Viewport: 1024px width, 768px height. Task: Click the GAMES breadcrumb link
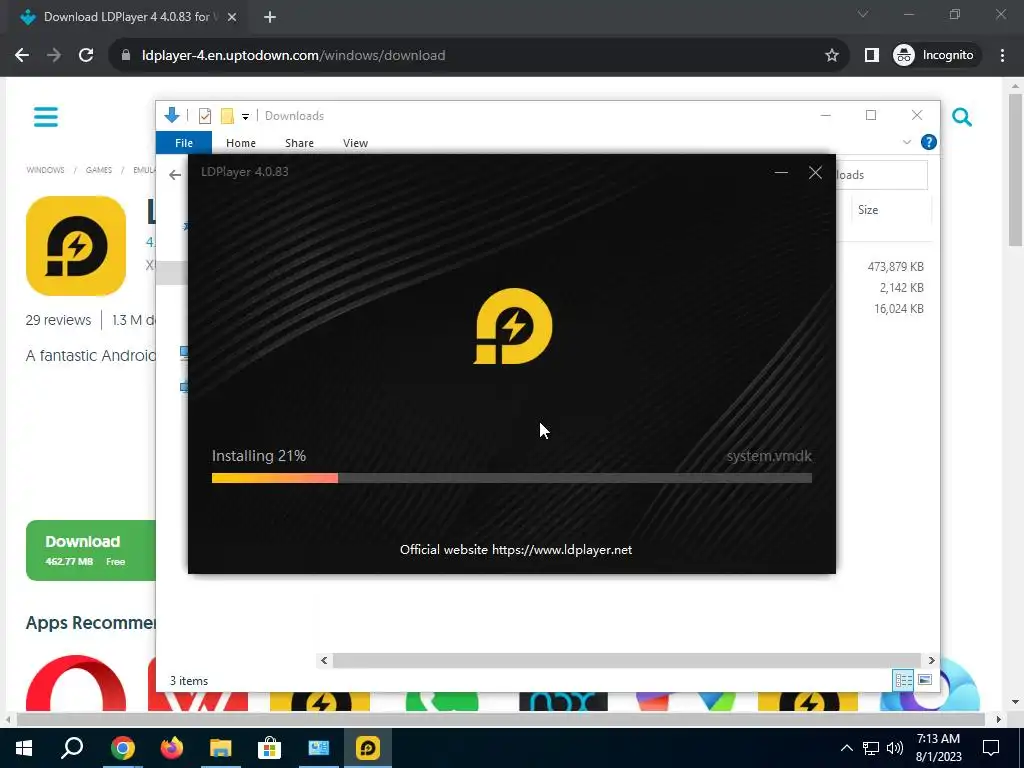click(x=99, y=170)
